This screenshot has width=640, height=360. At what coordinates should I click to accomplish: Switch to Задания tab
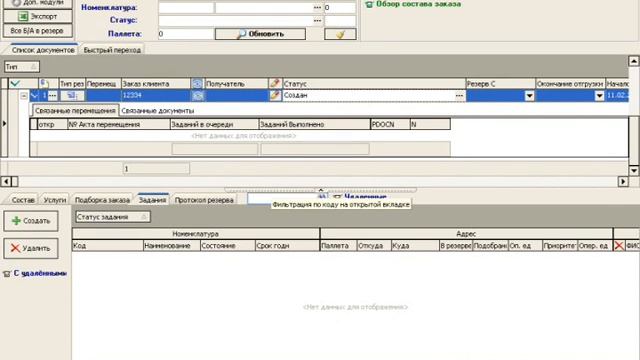[152, 200]
